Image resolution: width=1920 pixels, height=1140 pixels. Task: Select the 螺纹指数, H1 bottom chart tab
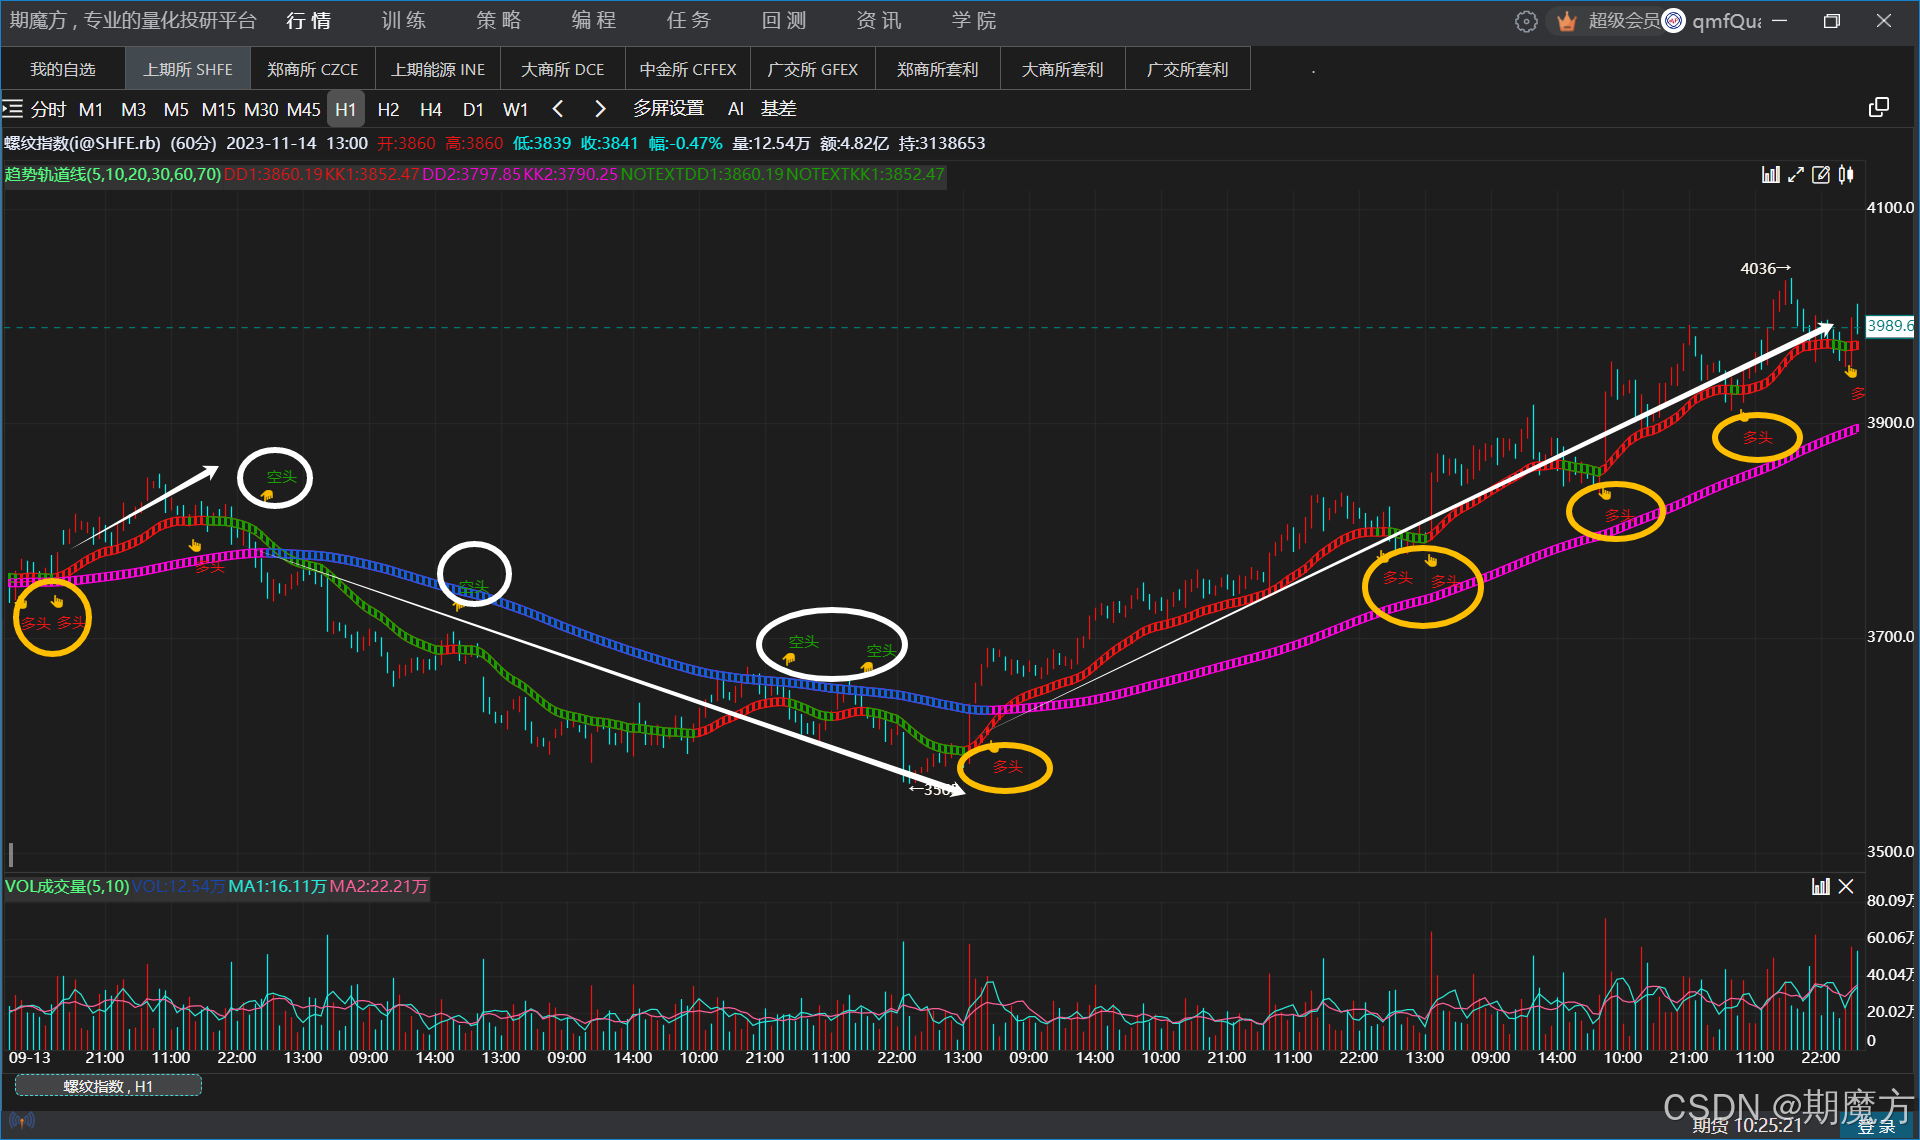(x=108, y=1086)
